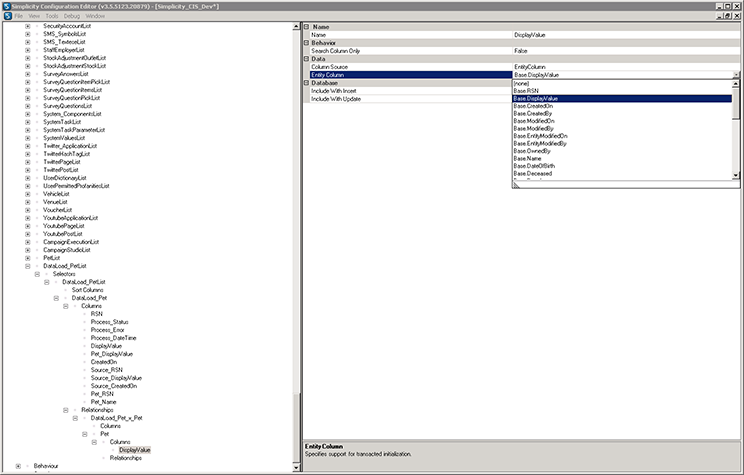Select the Pet_DisplayValue column node

(x=112, y=354)
